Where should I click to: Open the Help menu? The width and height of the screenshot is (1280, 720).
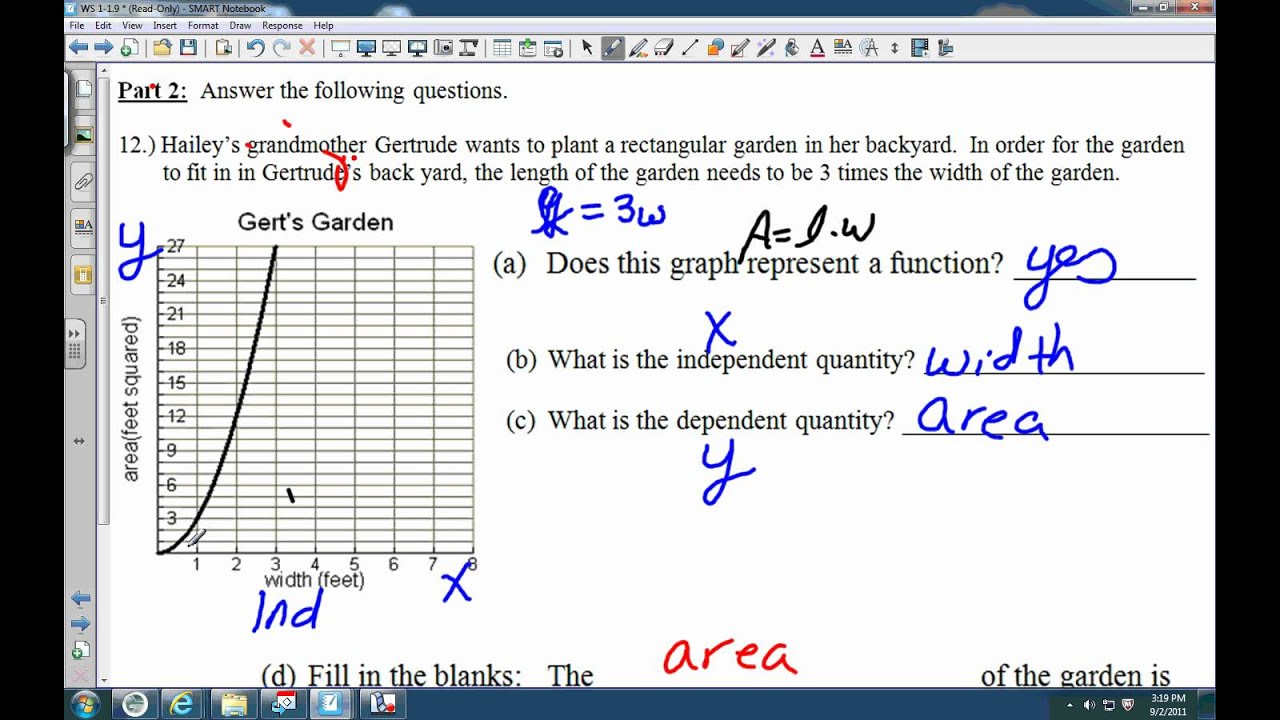[x=323, y=25]
